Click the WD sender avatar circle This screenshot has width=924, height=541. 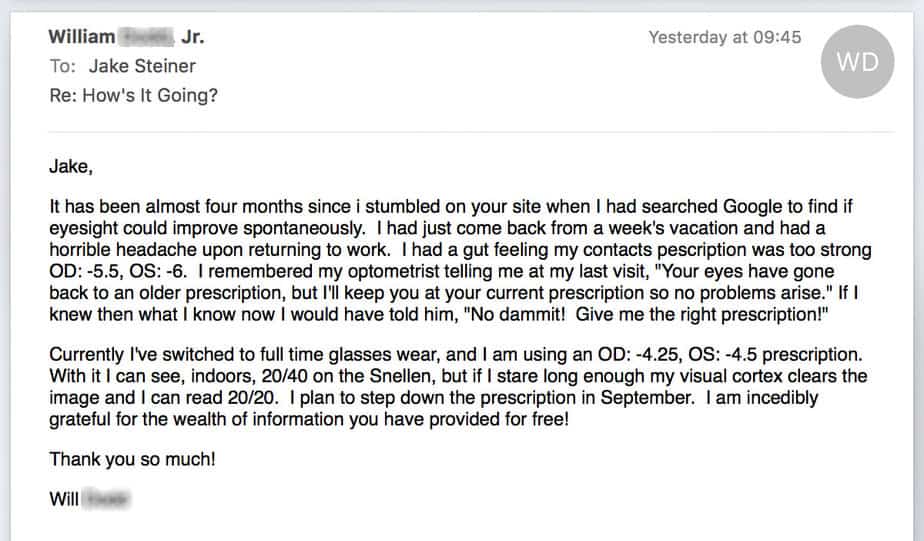[857, 61]
